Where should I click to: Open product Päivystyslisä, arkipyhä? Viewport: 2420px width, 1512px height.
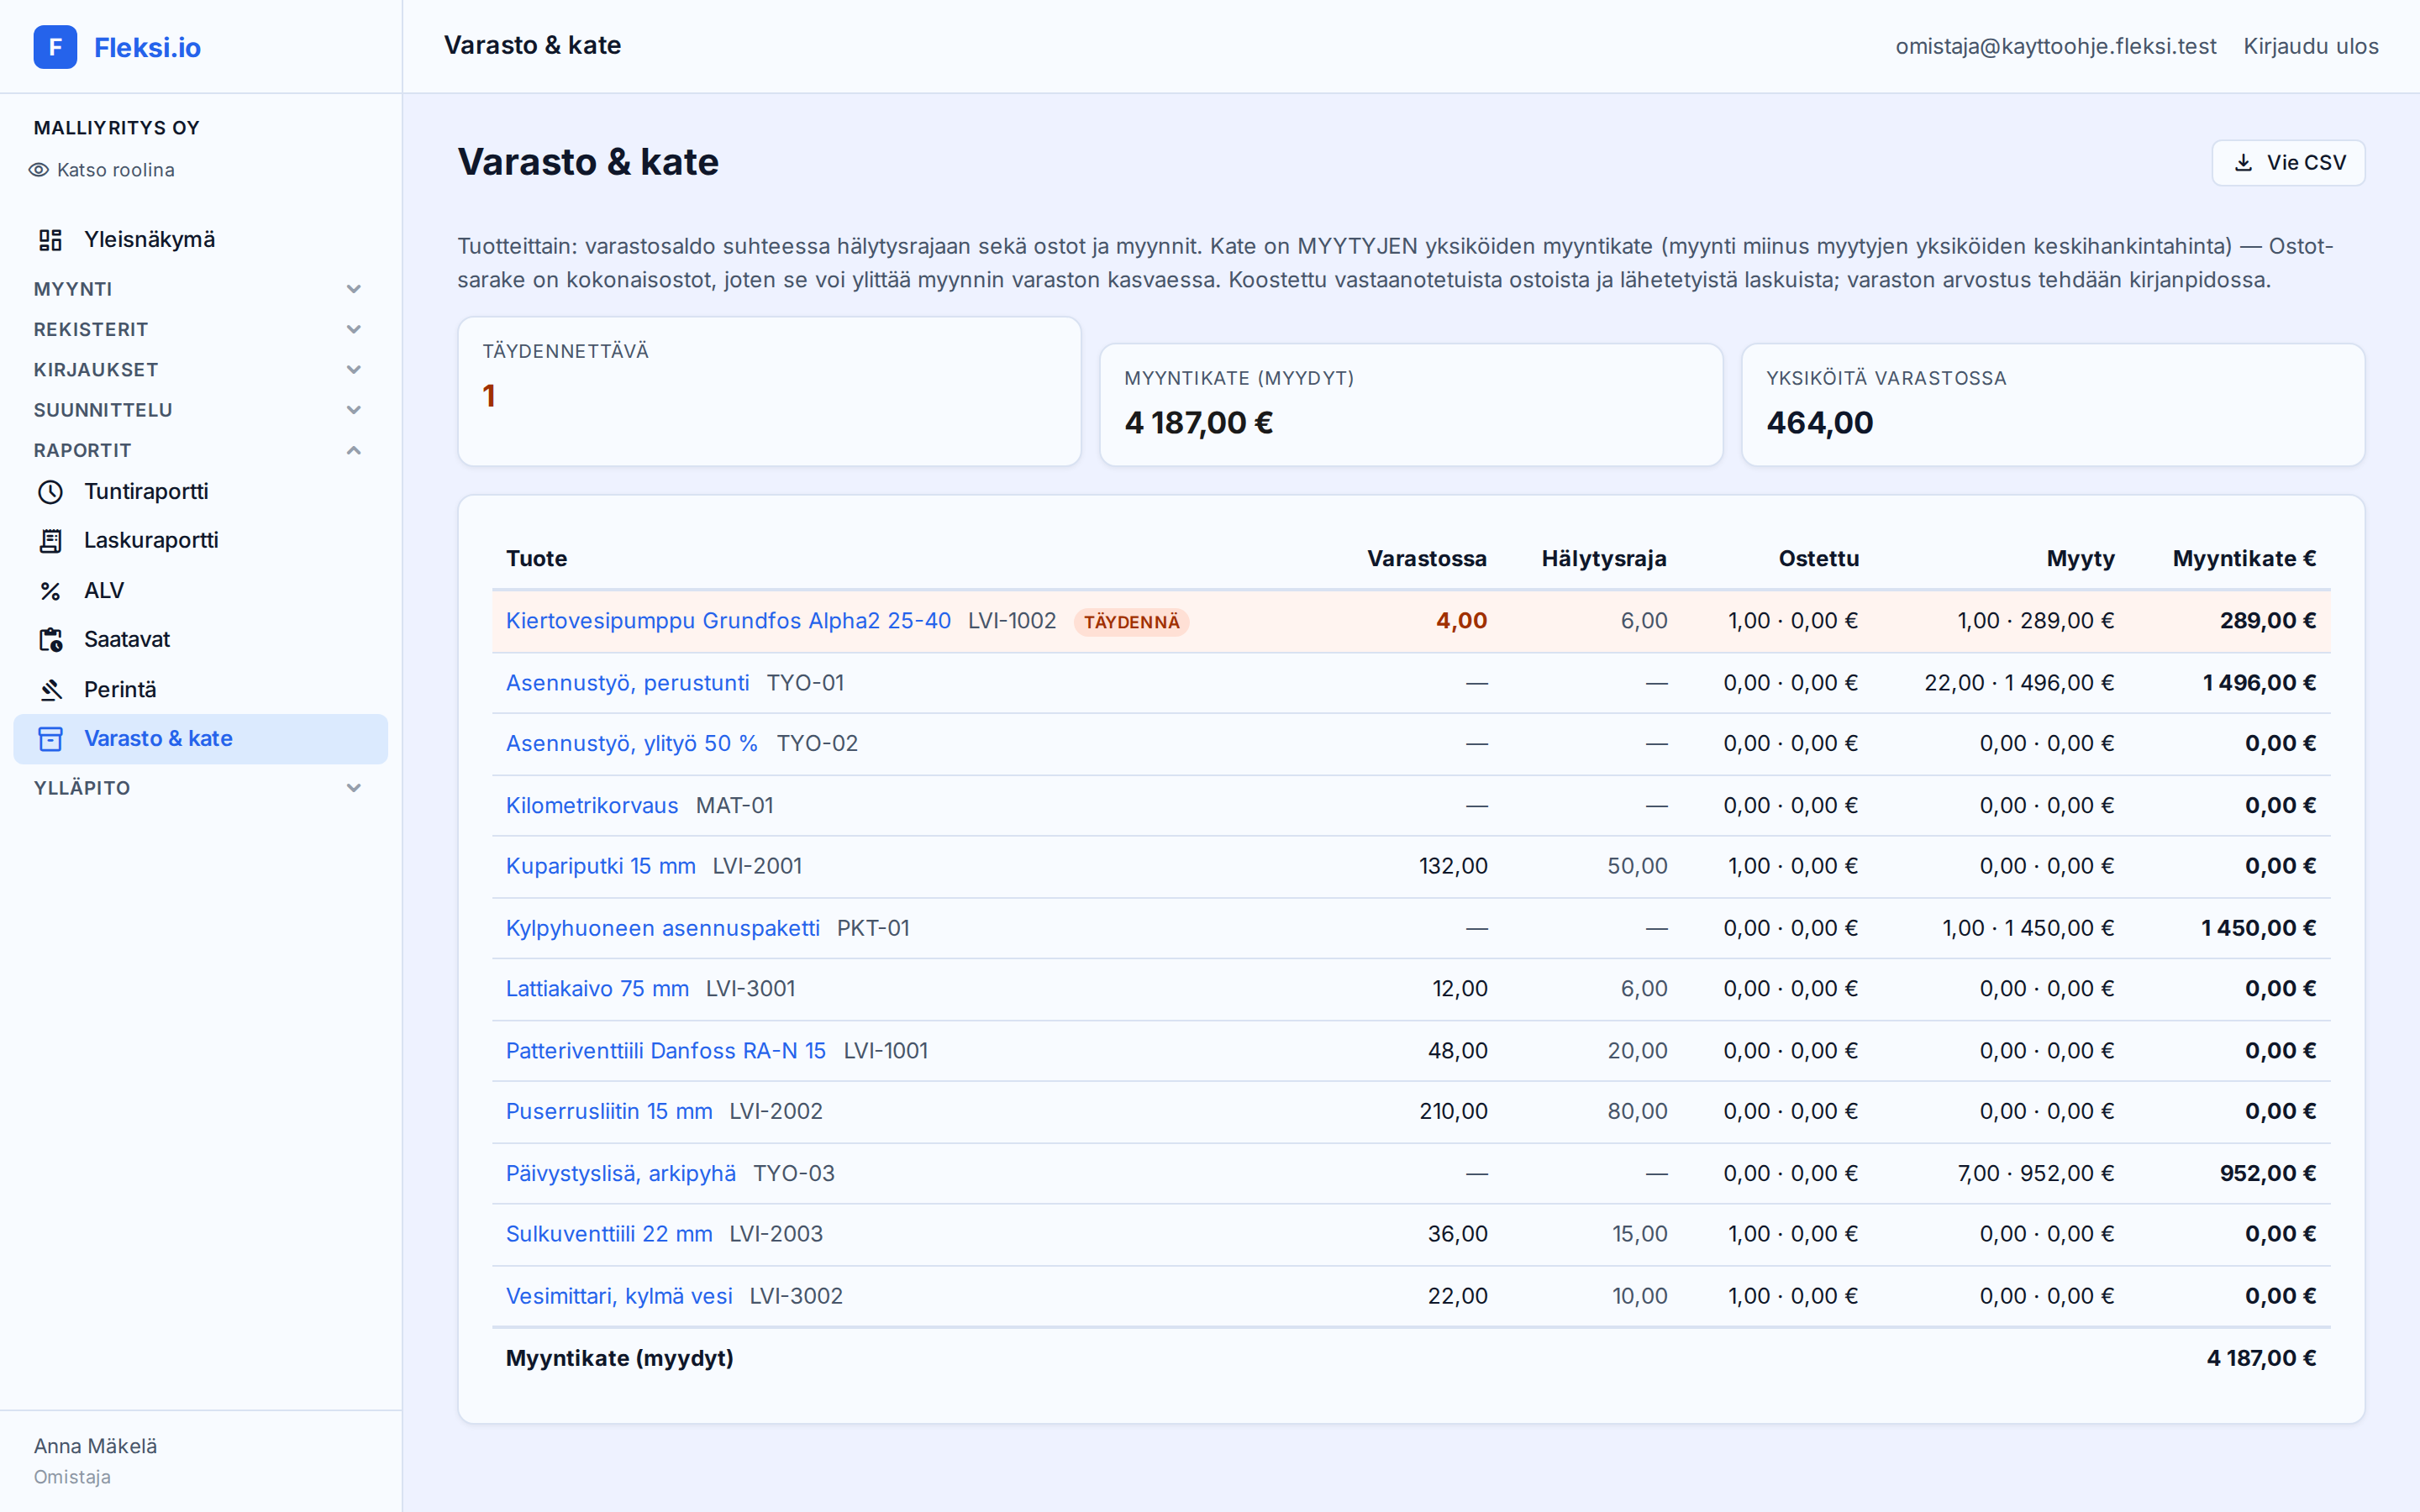621,1173
